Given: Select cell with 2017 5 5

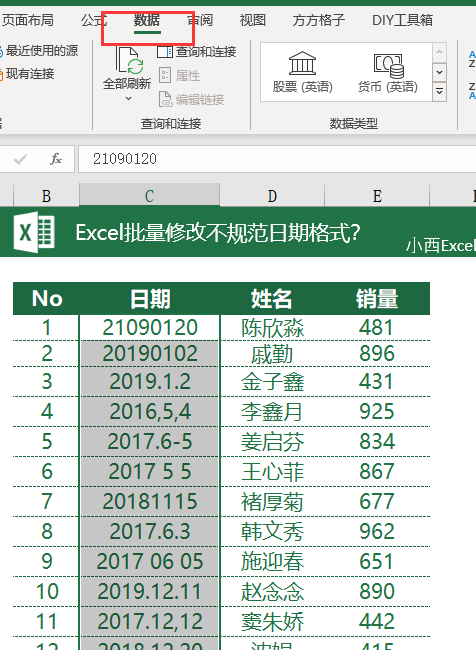Looking at the screenshot, I should (x=149, y=471).
